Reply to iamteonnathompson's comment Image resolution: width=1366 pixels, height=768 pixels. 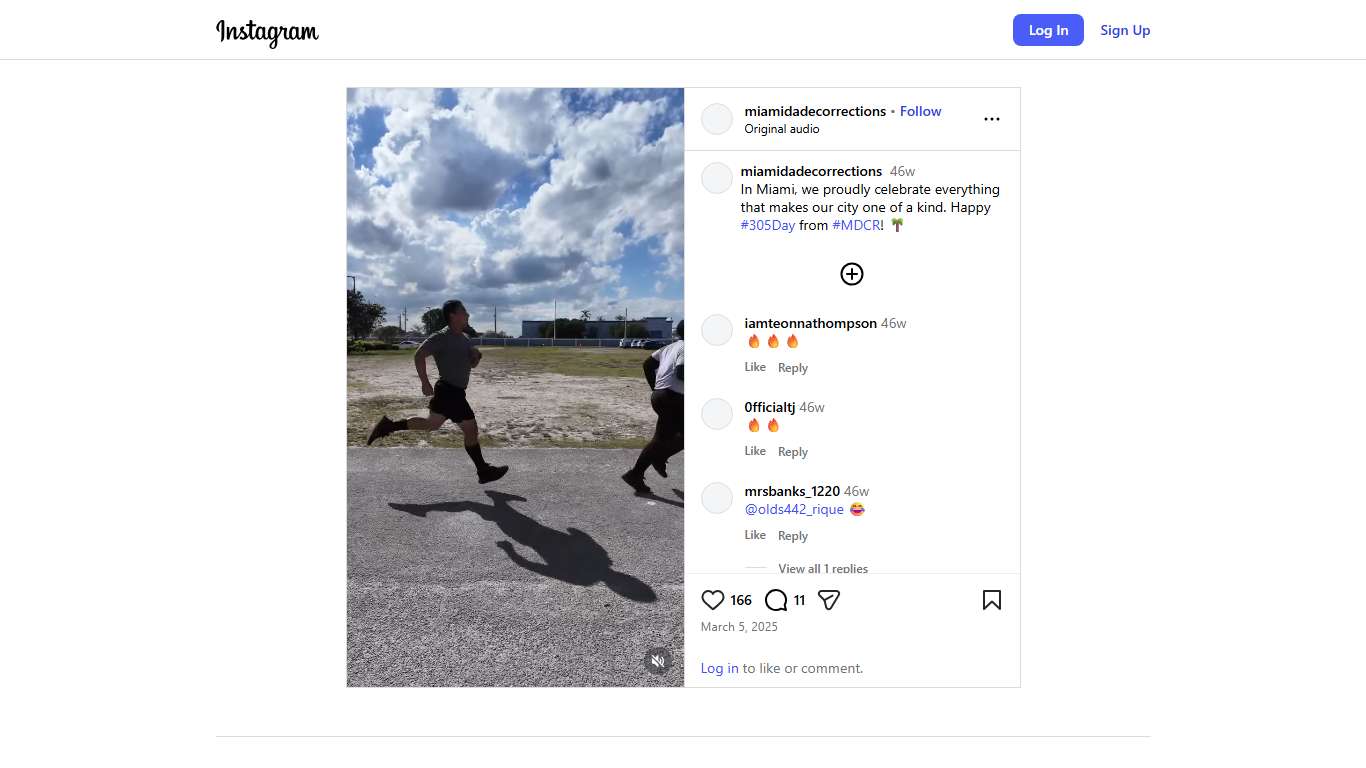tap(793, 368)
